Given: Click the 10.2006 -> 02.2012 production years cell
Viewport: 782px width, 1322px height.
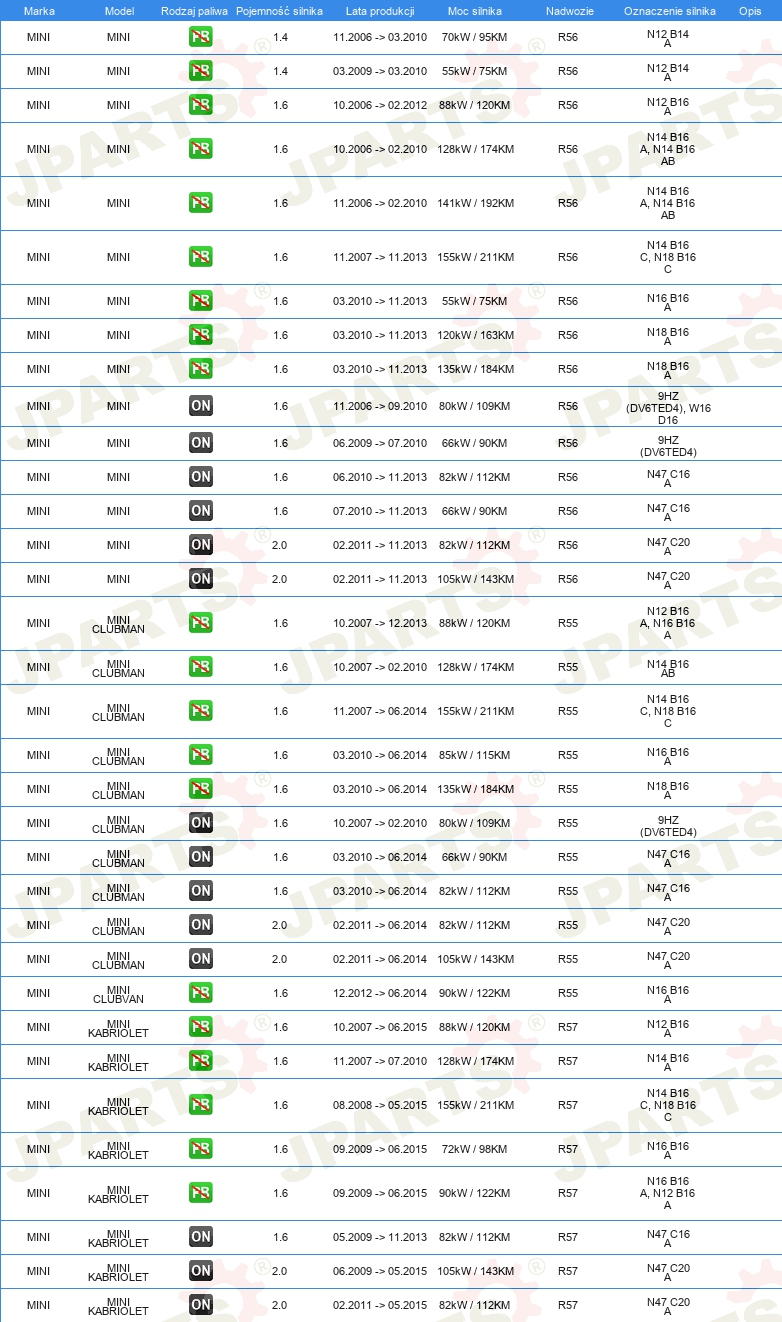Looking at the screenshot, I should (380, 105).
